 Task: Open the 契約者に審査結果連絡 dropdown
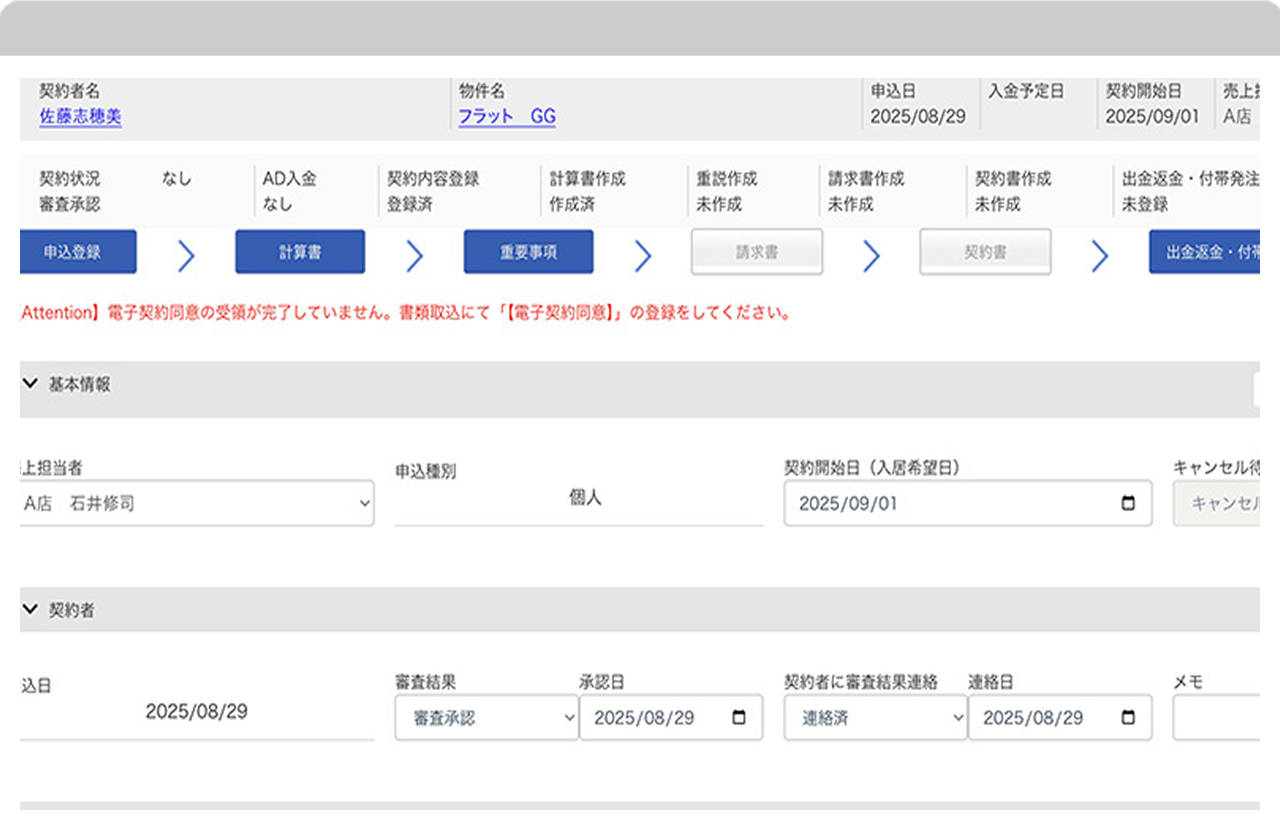point(875,718)
